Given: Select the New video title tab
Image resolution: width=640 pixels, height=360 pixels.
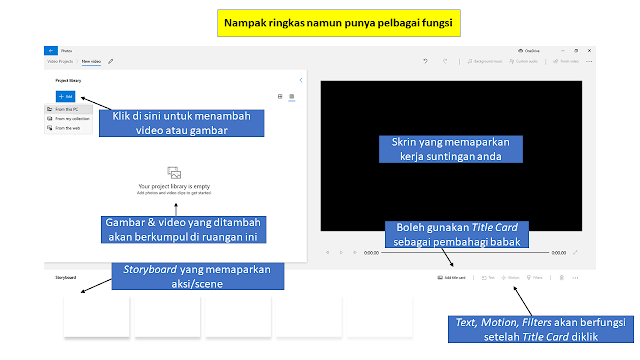Looking at the screenshot, I should click(x=91, y=61).
